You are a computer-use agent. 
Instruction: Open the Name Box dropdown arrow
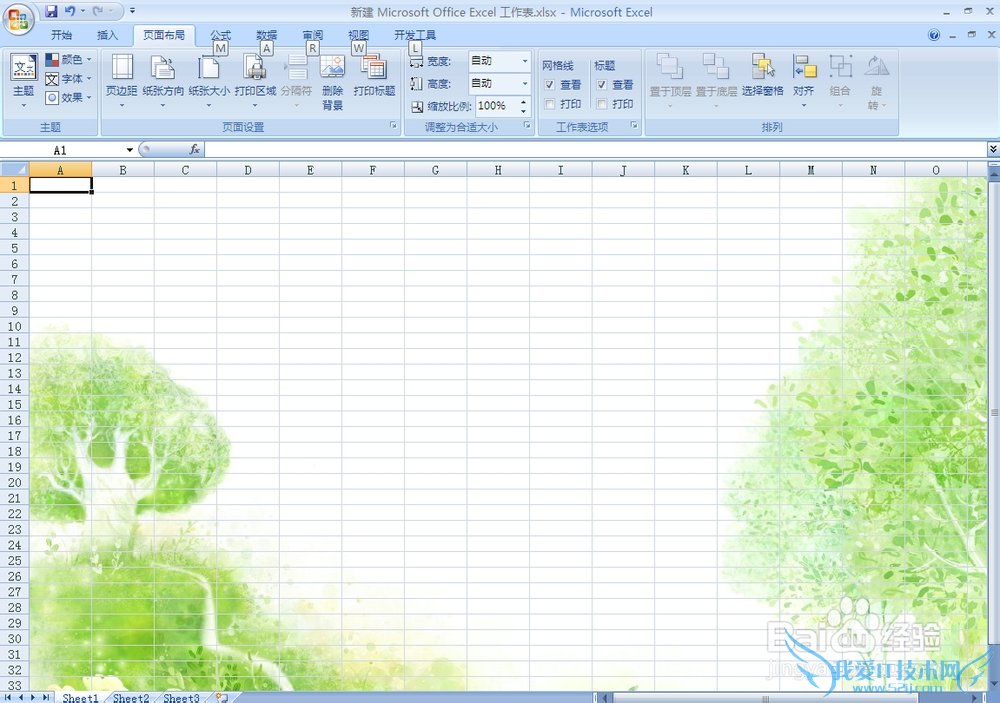129,150
